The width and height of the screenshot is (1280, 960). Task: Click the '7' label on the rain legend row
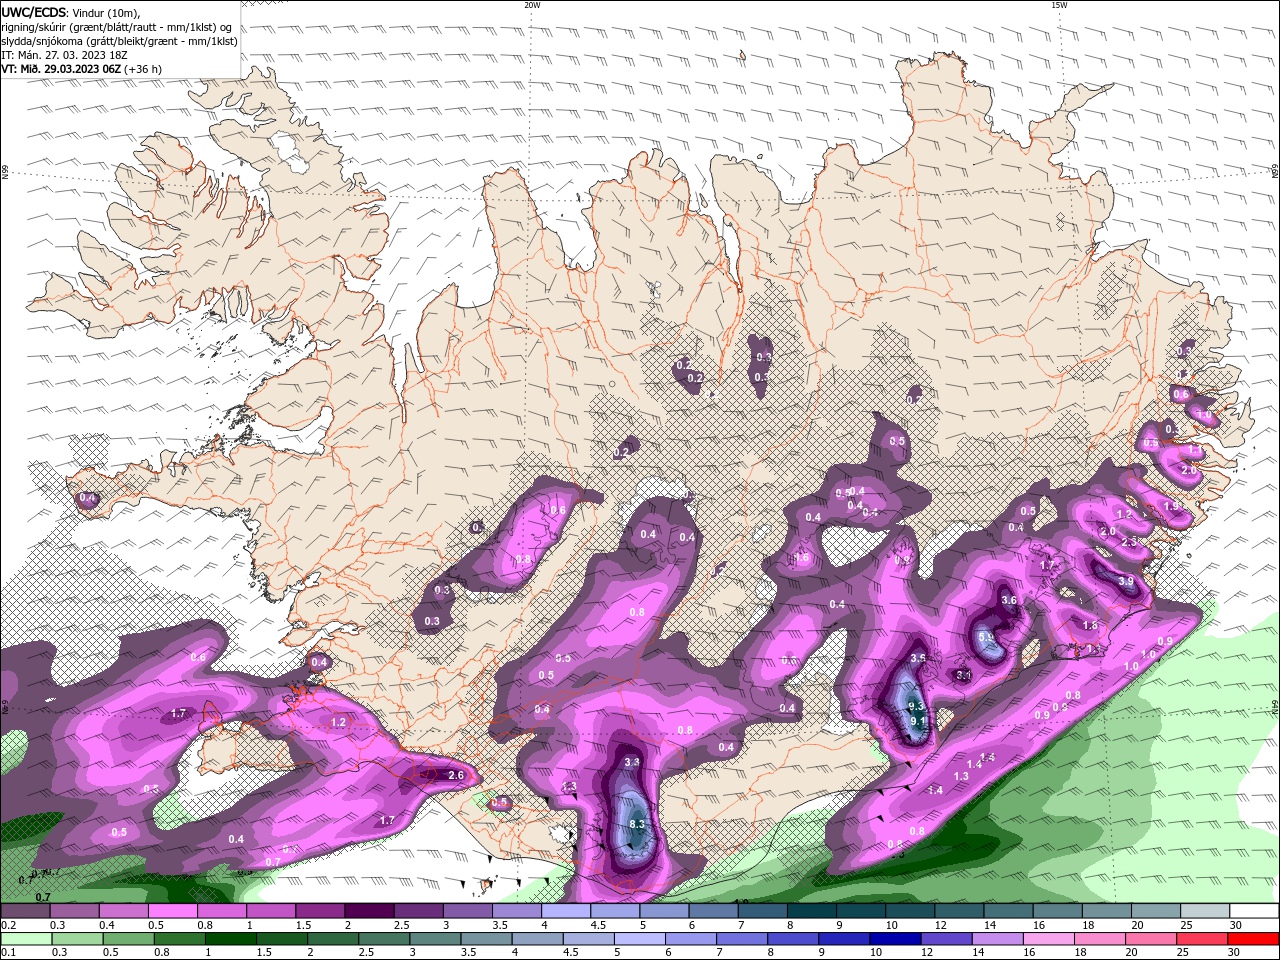pyautogui.click(x=719, y=953)
